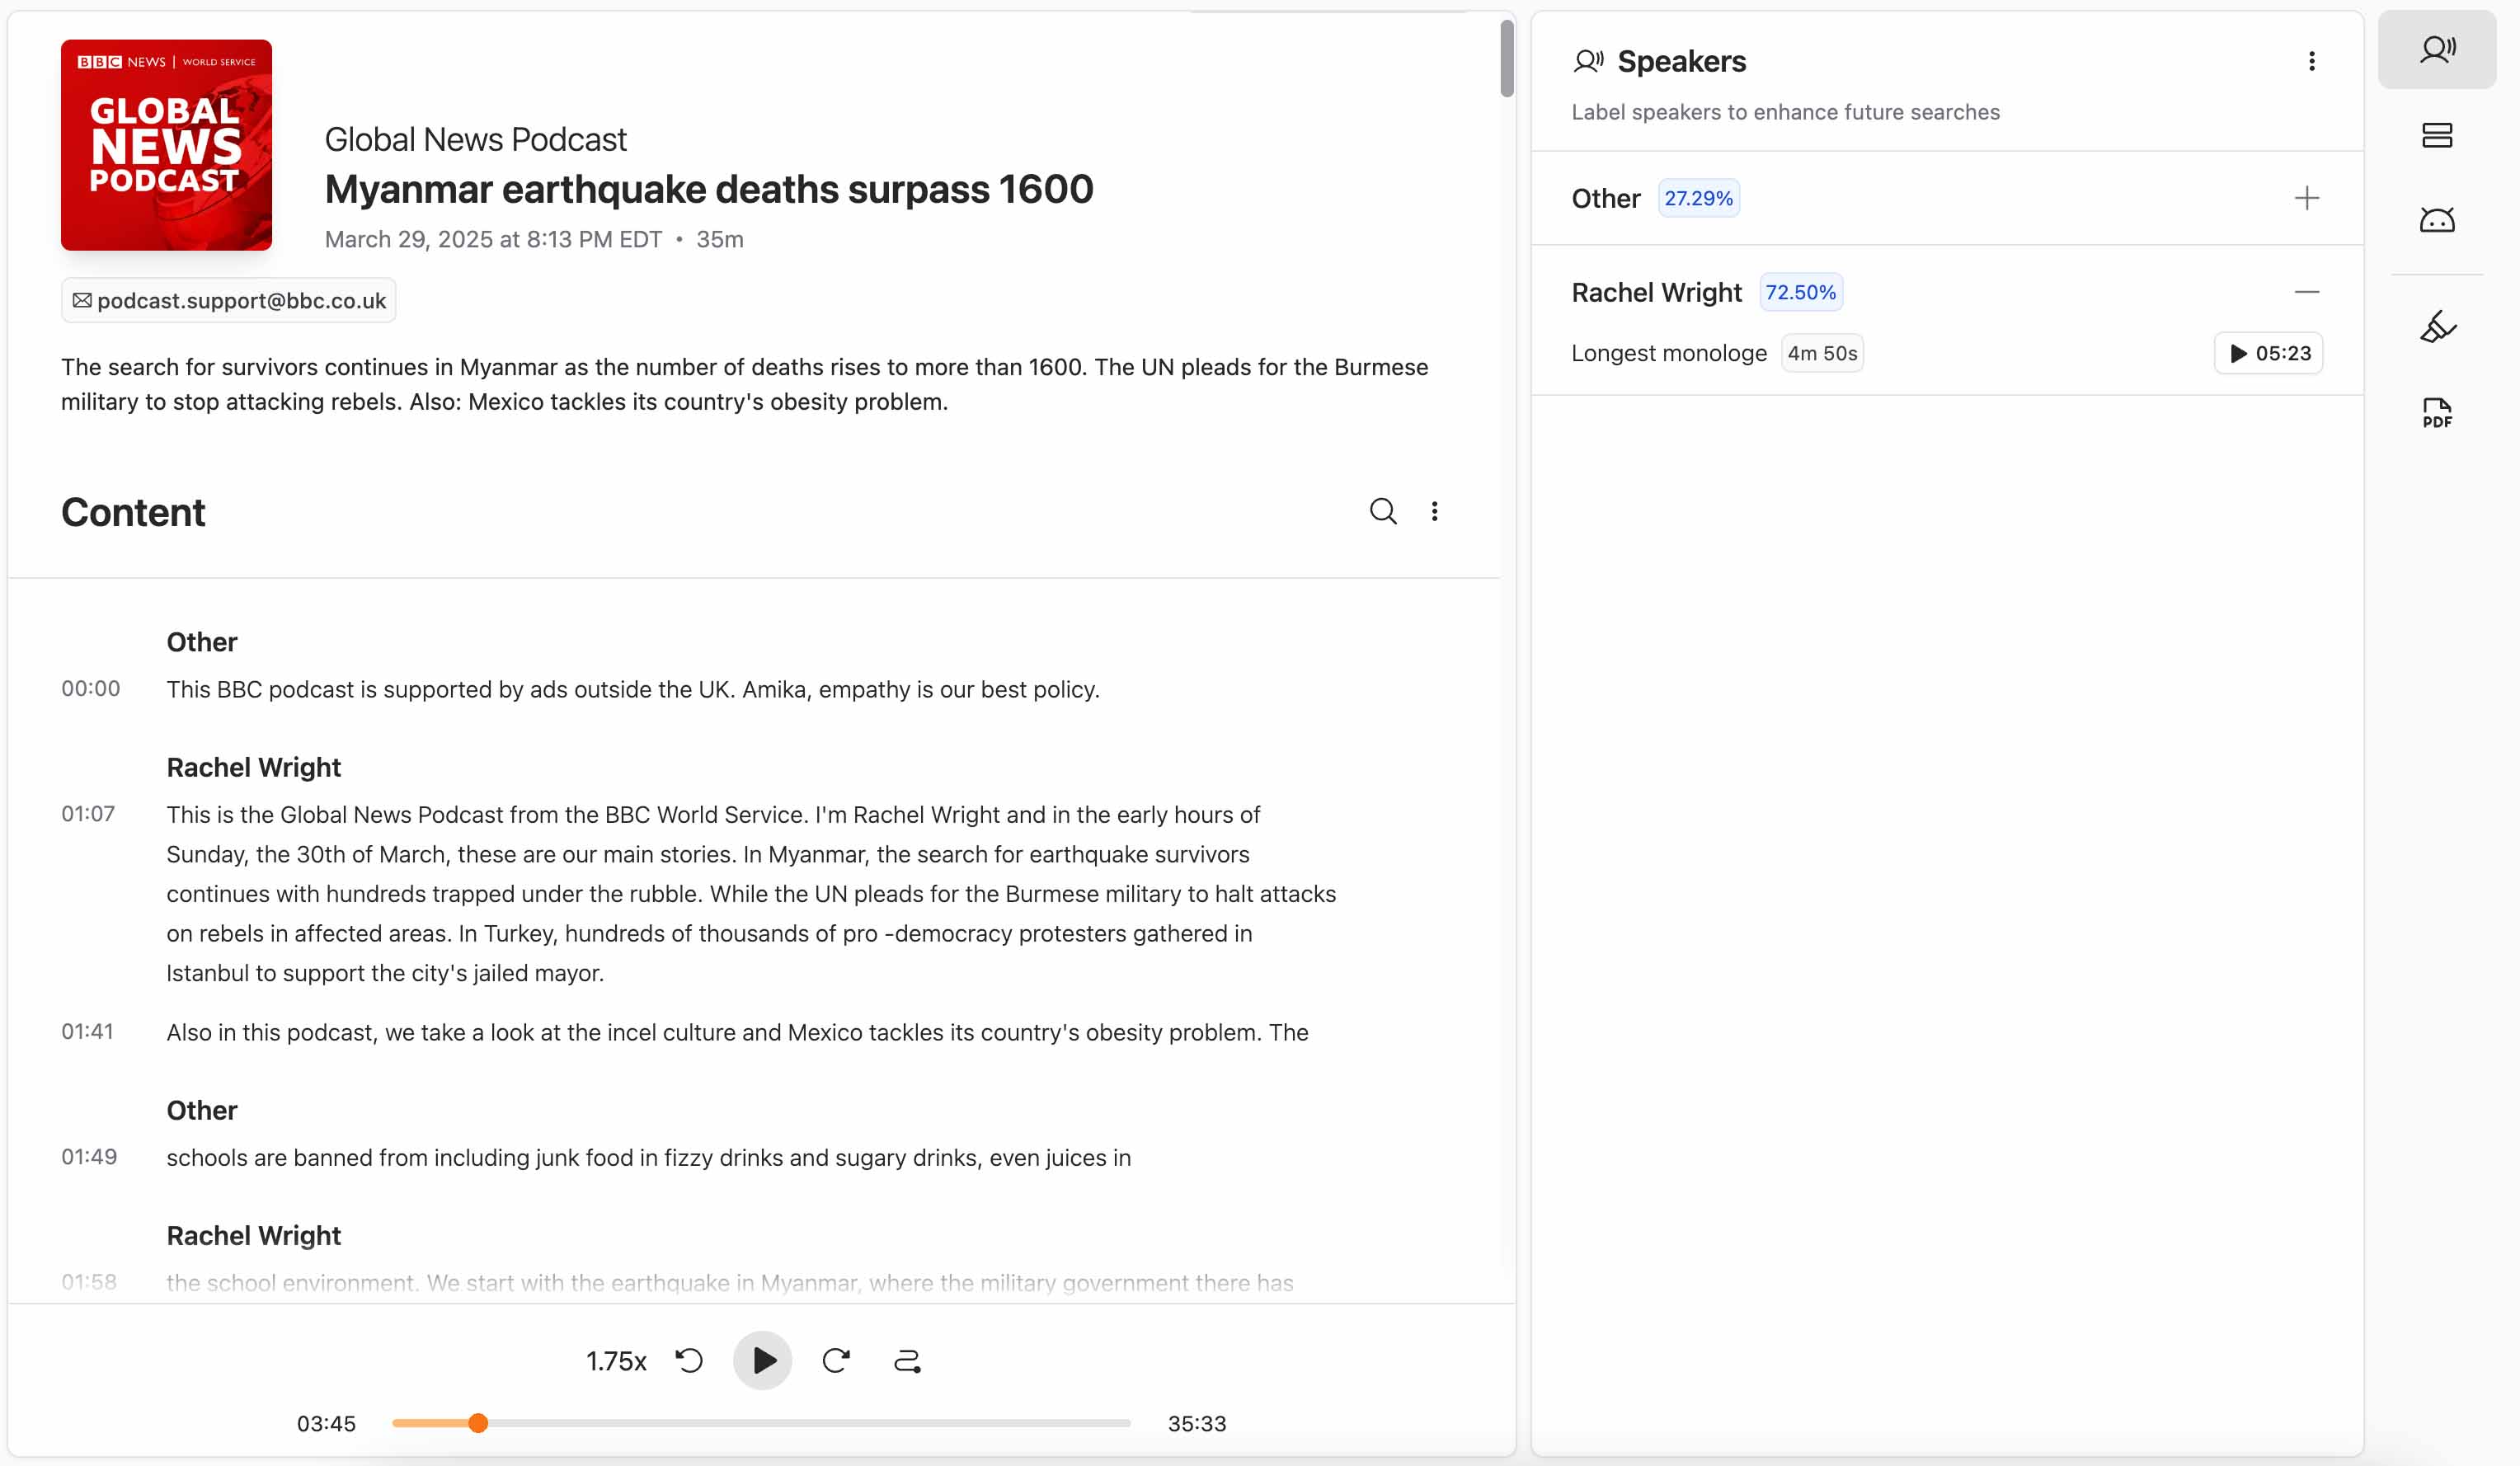The height and width of the screenshot is (1466, 2520).
Task: Play longest monologue at 05:23
Action: point(2268,353)
